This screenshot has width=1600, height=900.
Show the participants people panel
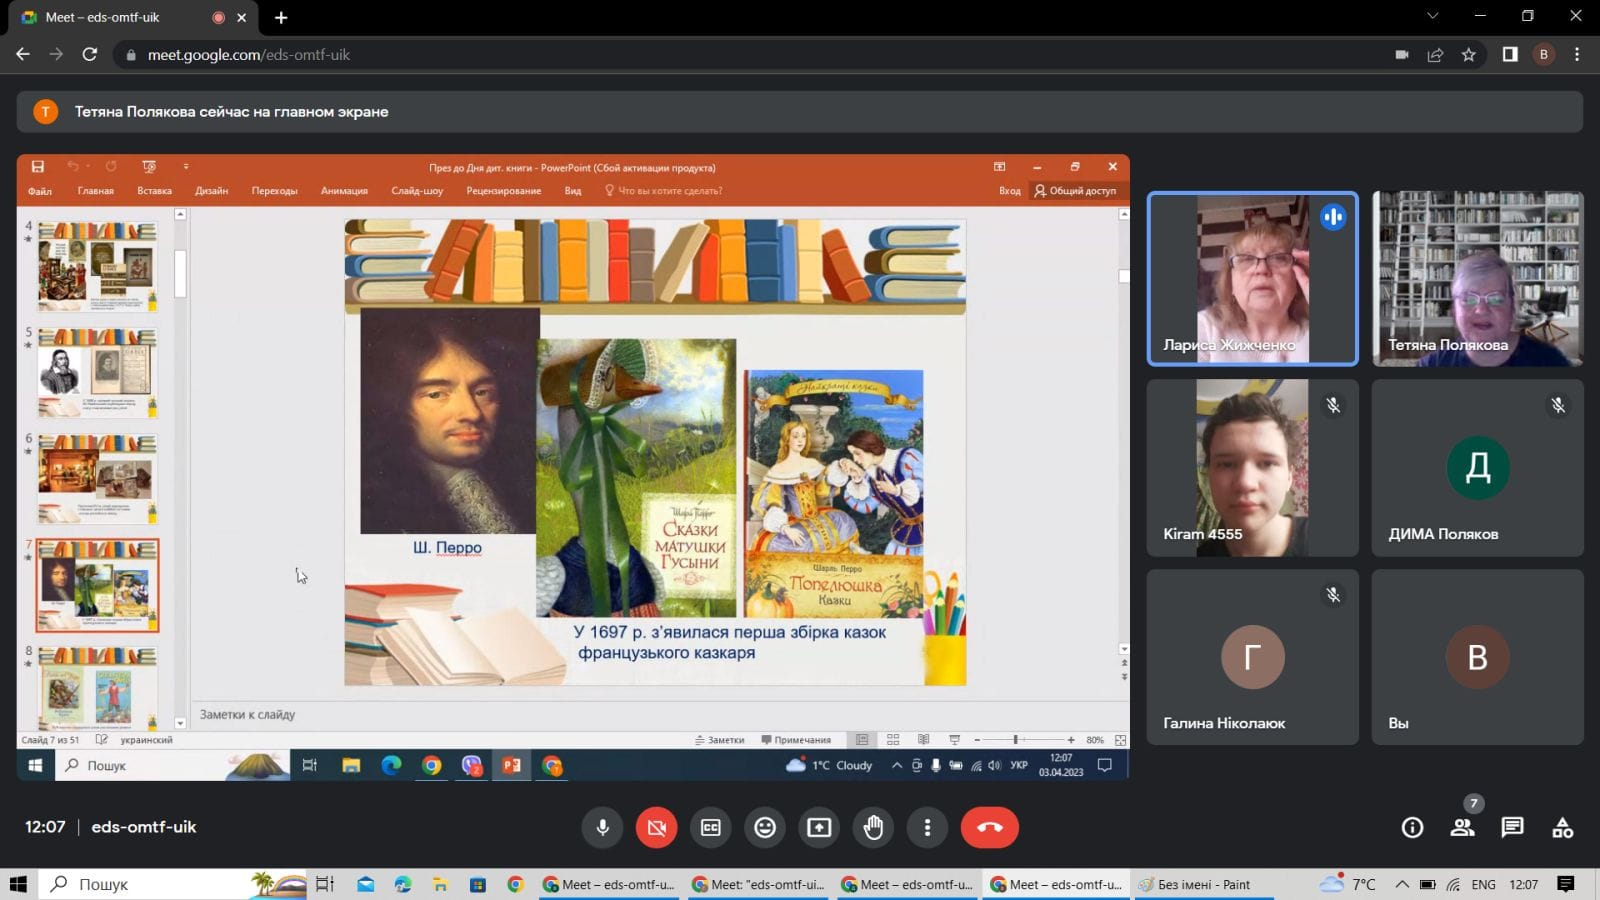tap(1462, 827)
